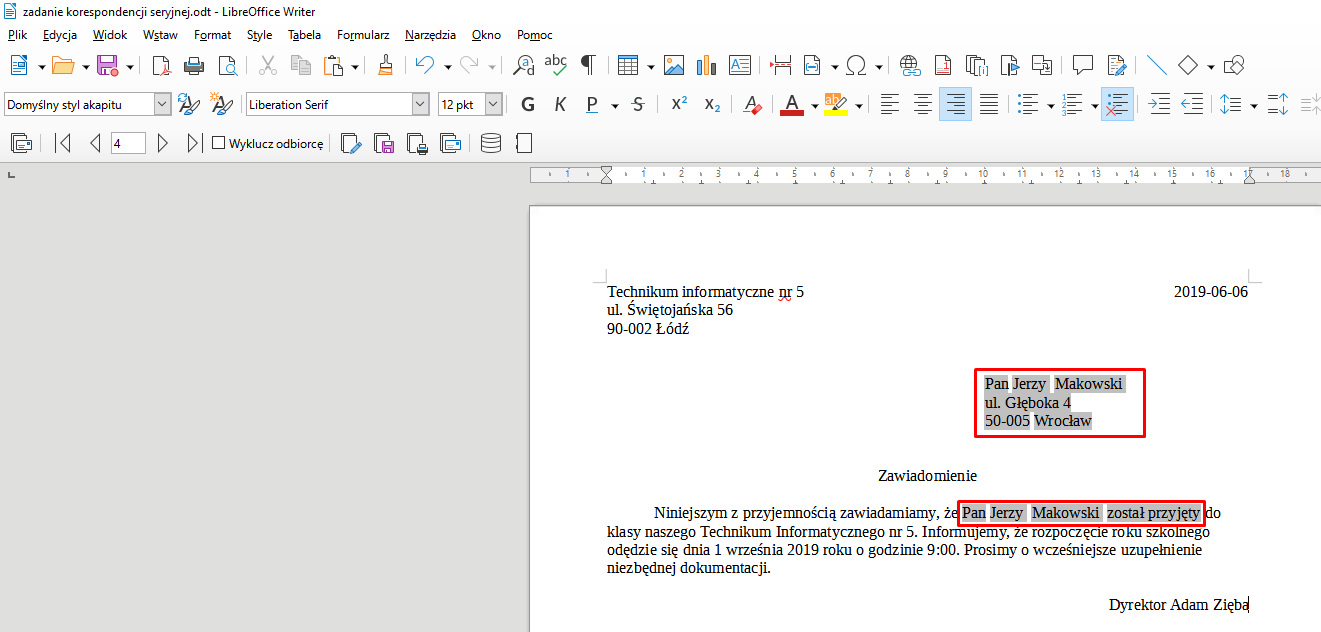Insert a text box
Image resolution: width=1321 pixels, height=632 pixels.
(x=740, y=66)
